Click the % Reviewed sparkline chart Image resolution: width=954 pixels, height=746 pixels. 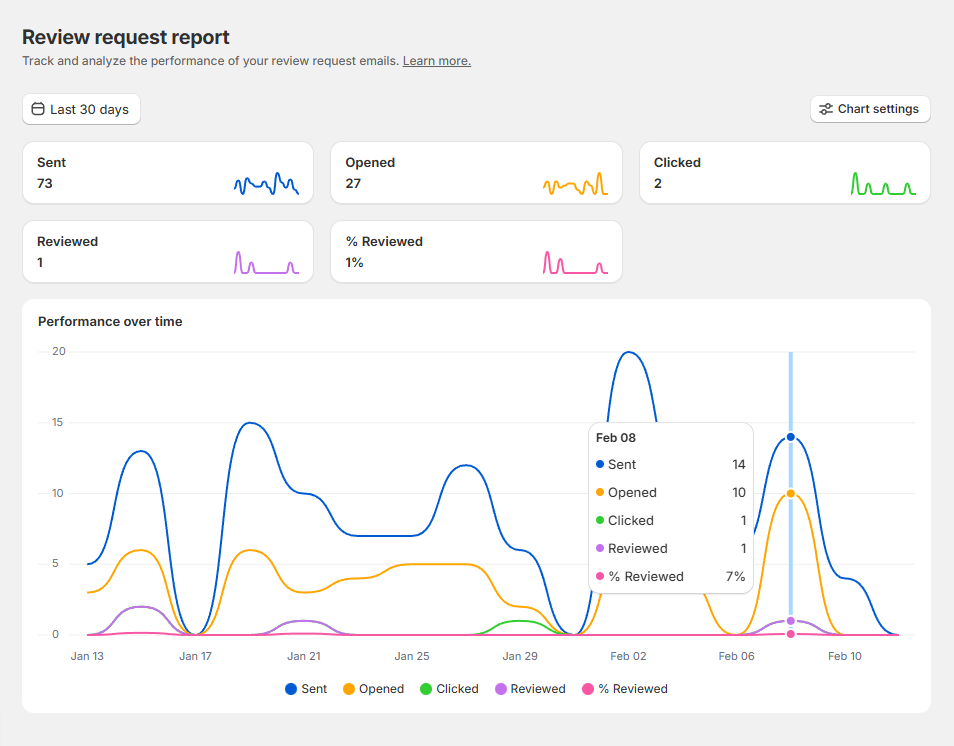click(575, 263)
